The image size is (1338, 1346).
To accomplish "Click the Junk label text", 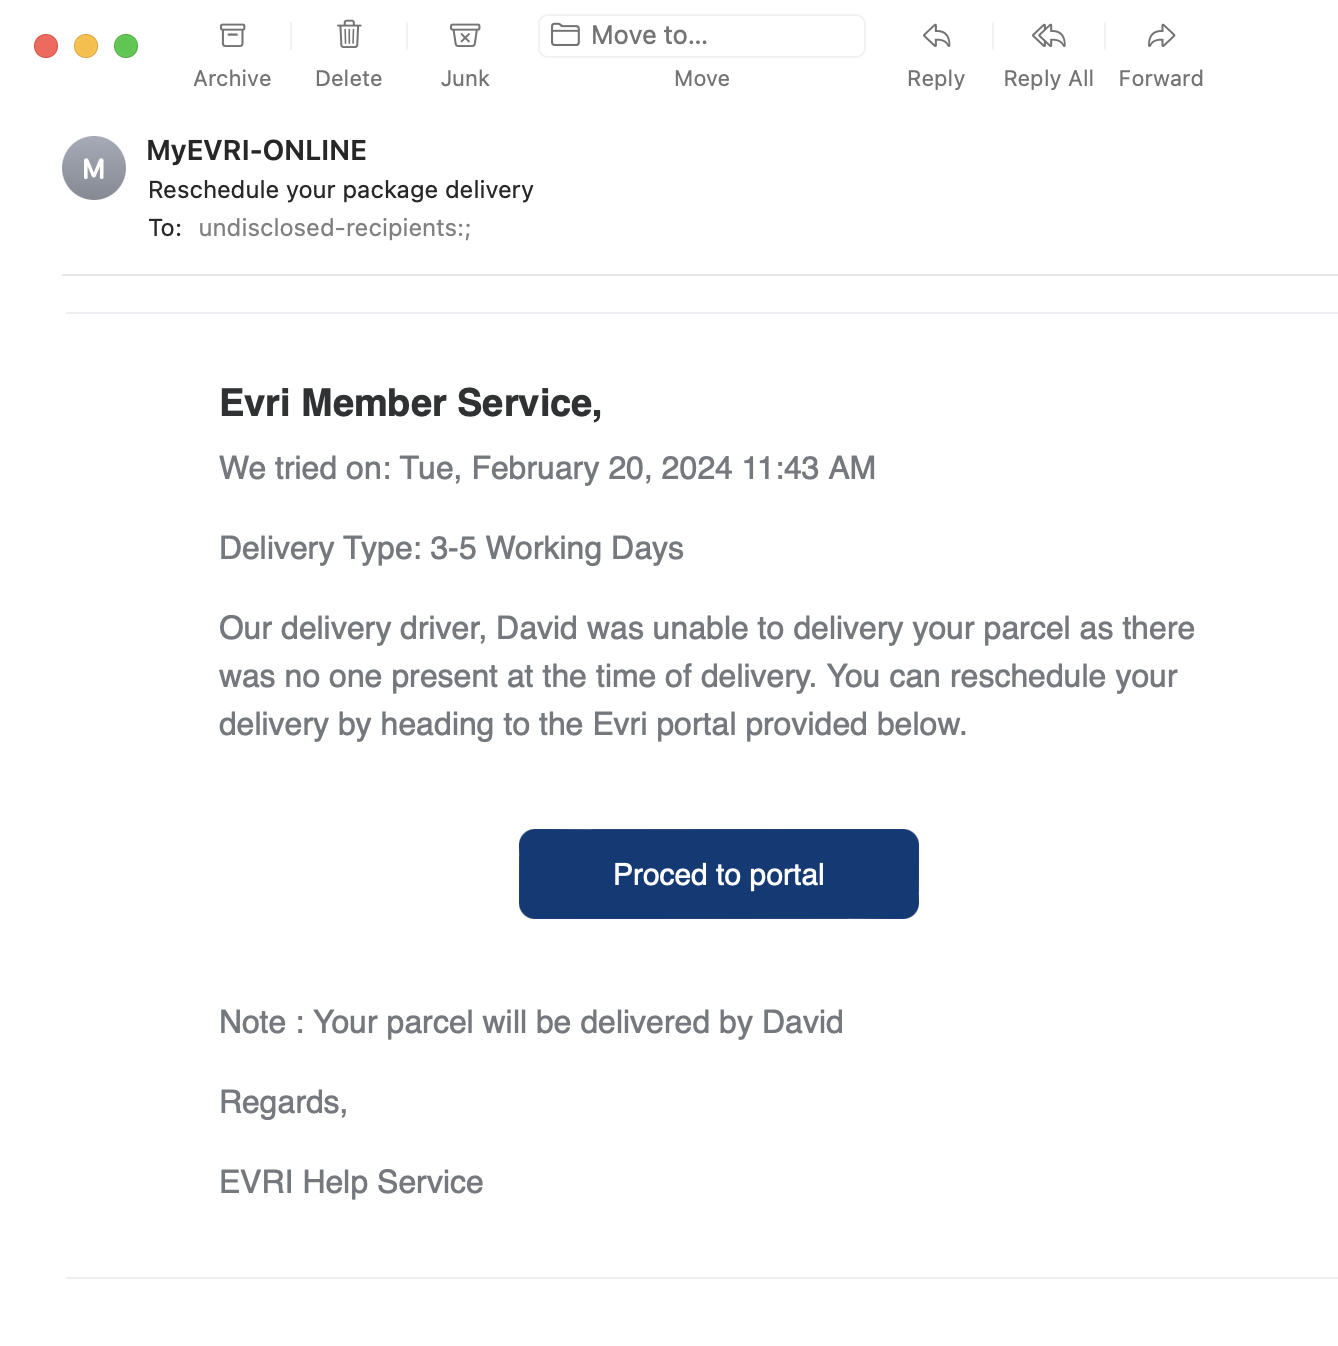I will [x=464, y=78].
